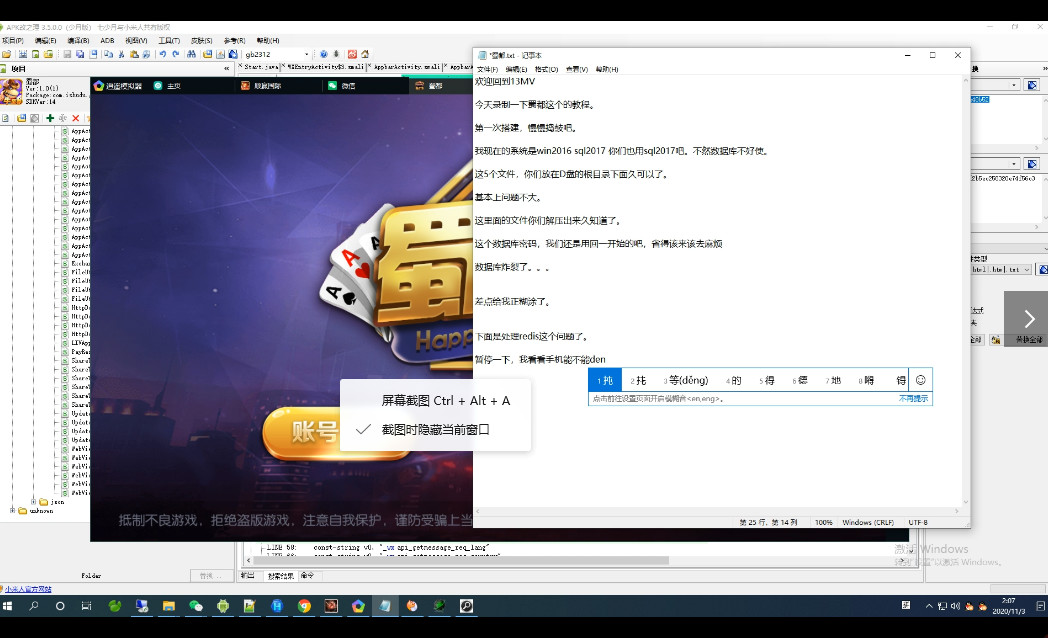The width and height of the screenshot is (1048, 638).
Task: Open the file type .html .htm .txt dropdown
Action: (x=1027, y=269)
